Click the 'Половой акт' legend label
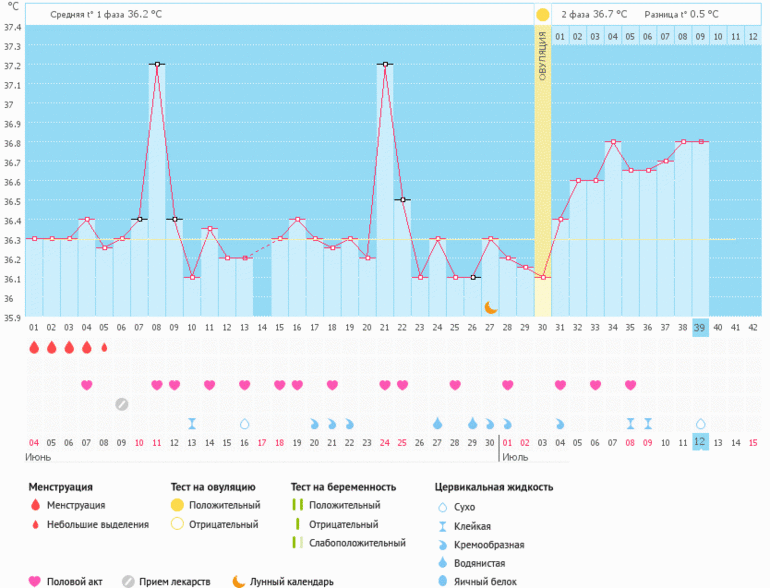 click(x=75, y=581)
